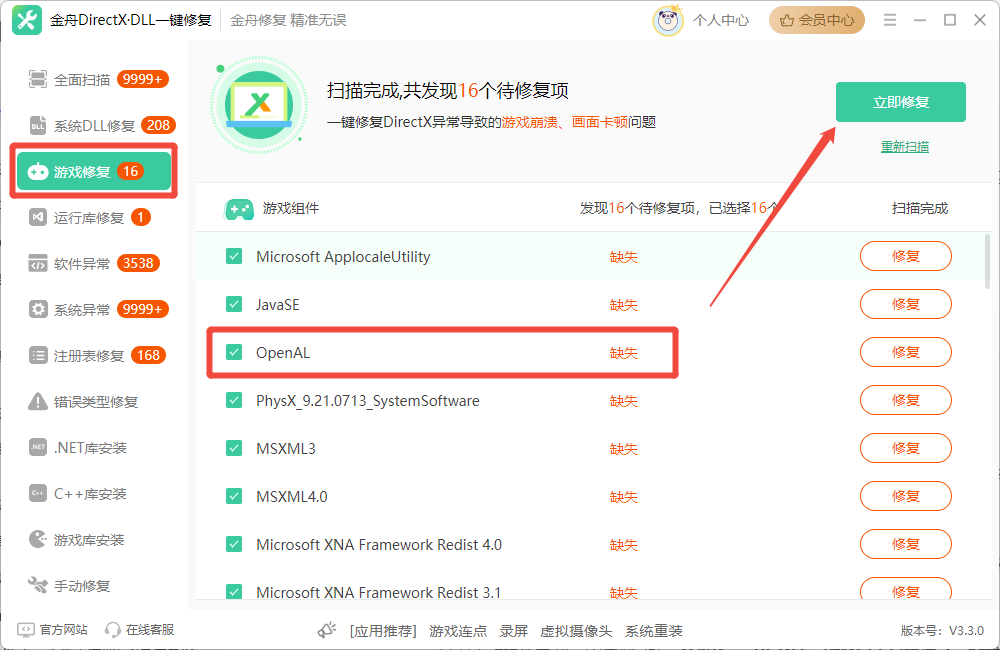Click the 208 badge on 系统DLL修复
The image size is (1000, 650).
(158, 125)
